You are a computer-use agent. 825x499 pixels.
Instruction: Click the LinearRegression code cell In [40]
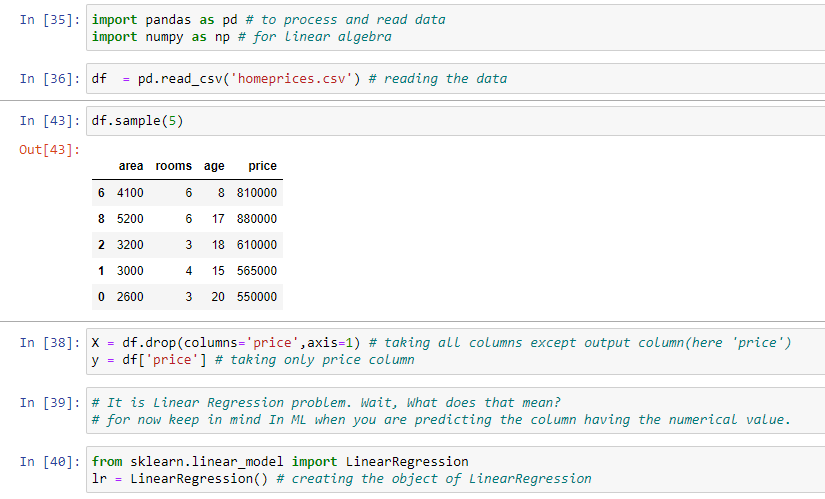456,470
